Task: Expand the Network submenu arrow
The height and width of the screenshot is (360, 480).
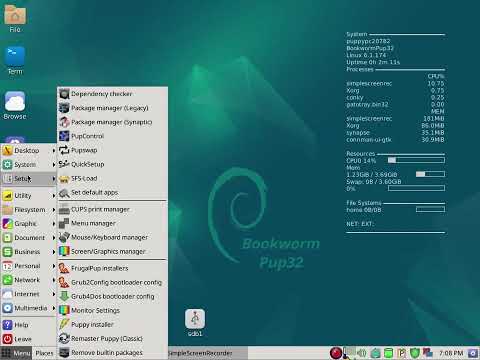Action: pyautogui.click(x=54, y=280)
